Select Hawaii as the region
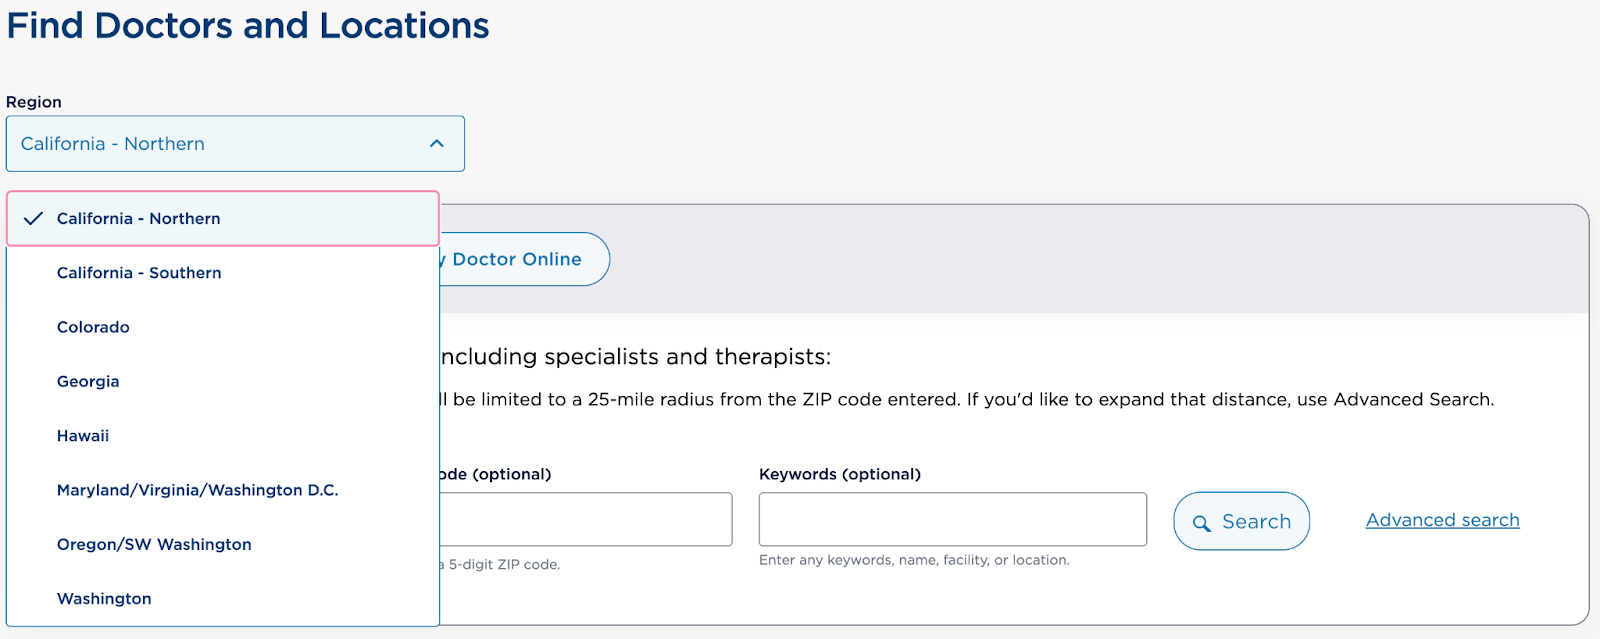The height and width of the screenshot is (639, 1600). tap(83, 436)
